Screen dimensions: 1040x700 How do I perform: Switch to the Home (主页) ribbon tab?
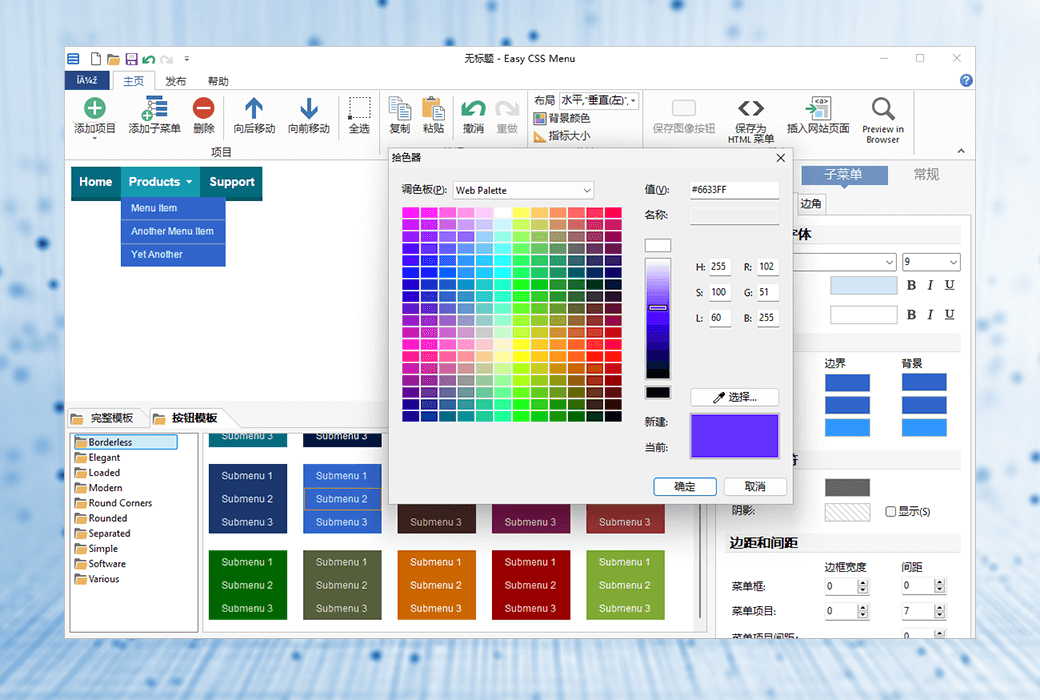tap(133, 81)
